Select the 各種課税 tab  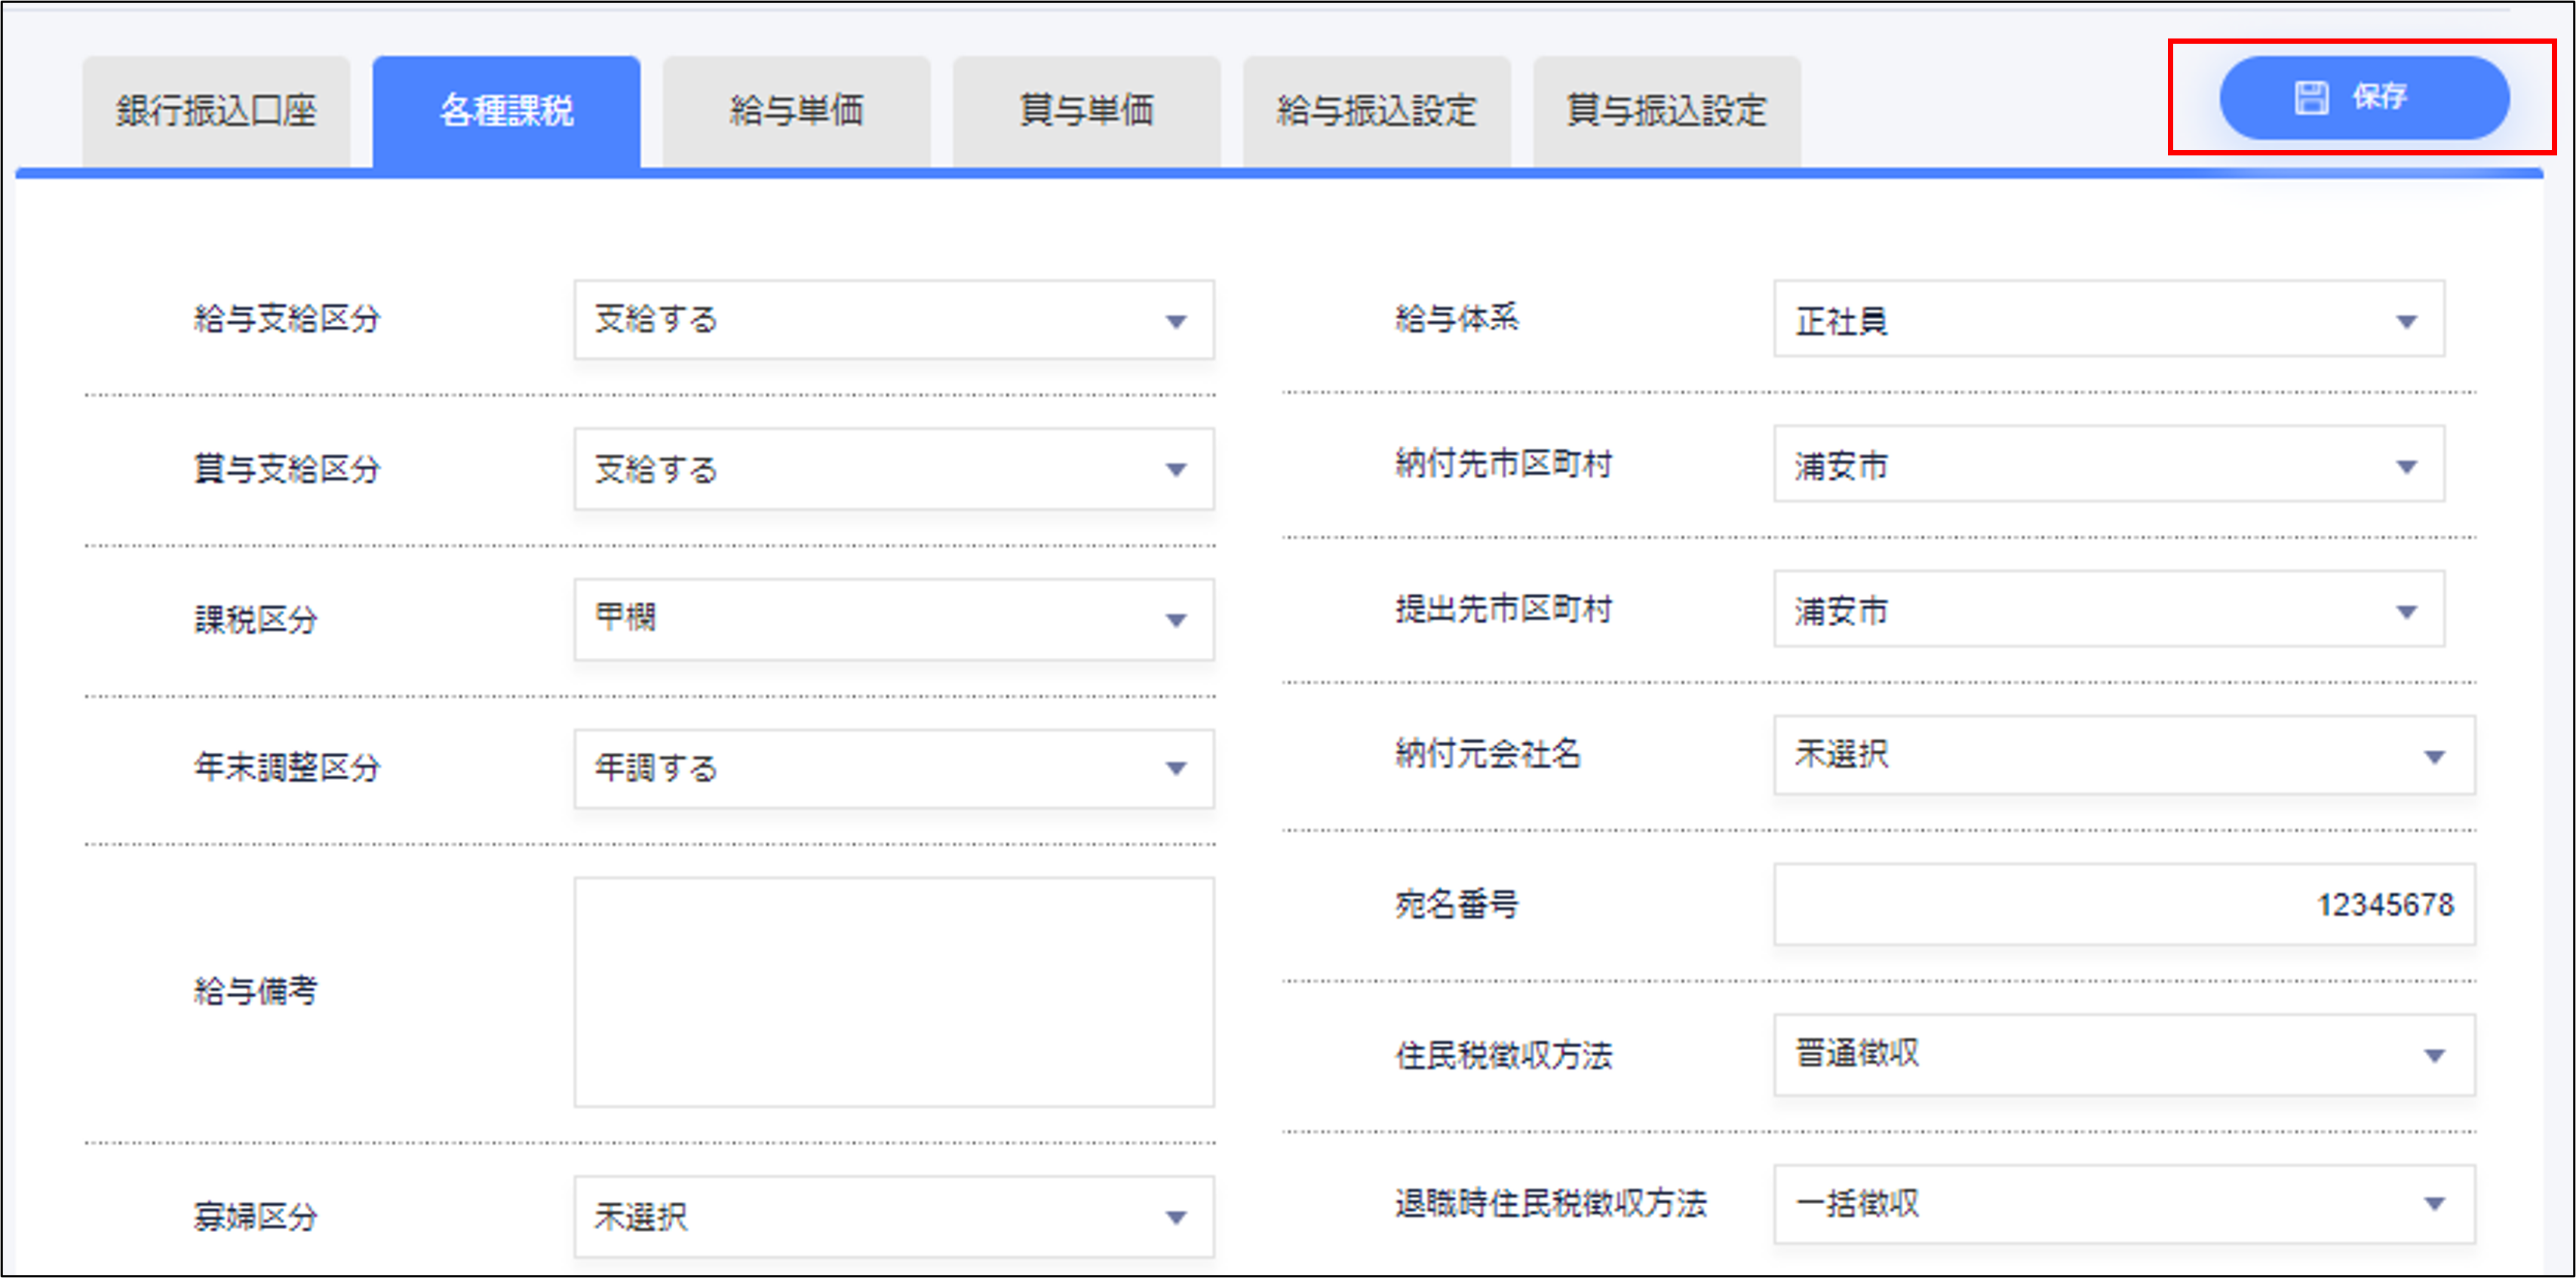506,111
